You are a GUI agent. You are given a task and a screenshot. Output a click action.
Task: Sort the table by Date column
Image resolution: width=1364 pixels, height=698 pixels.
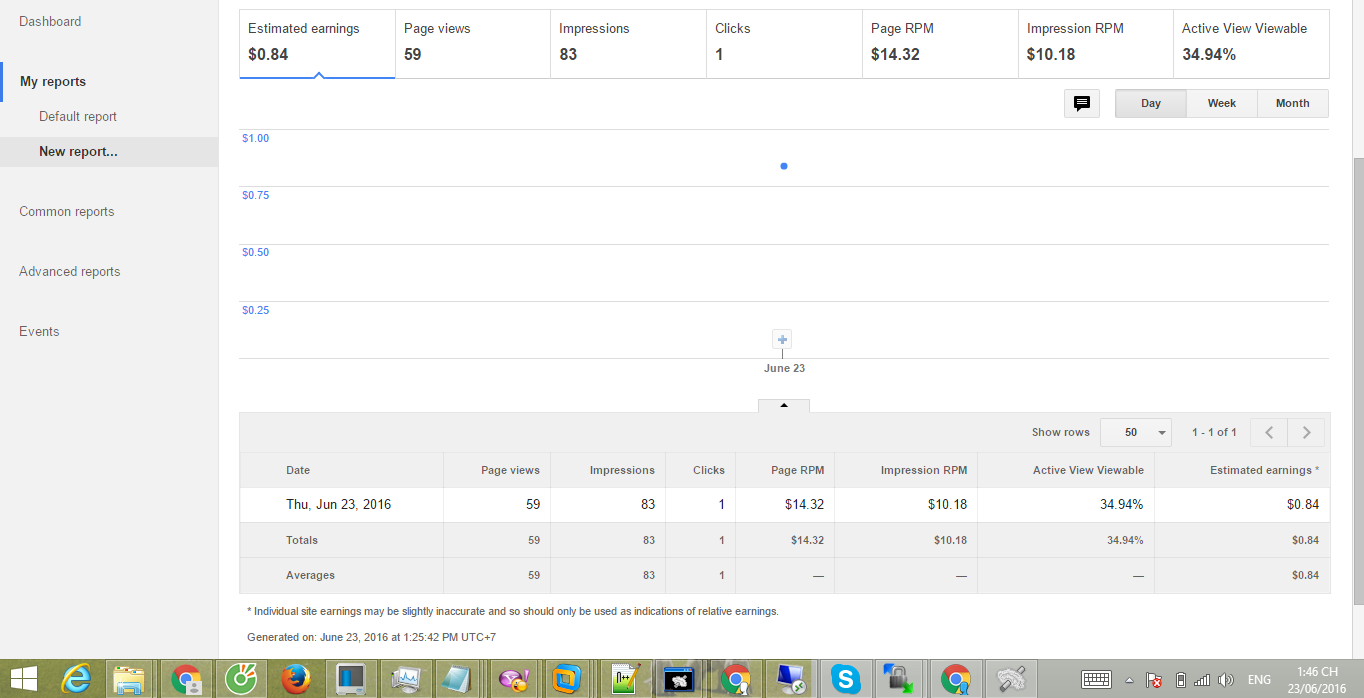click(298, 470)
